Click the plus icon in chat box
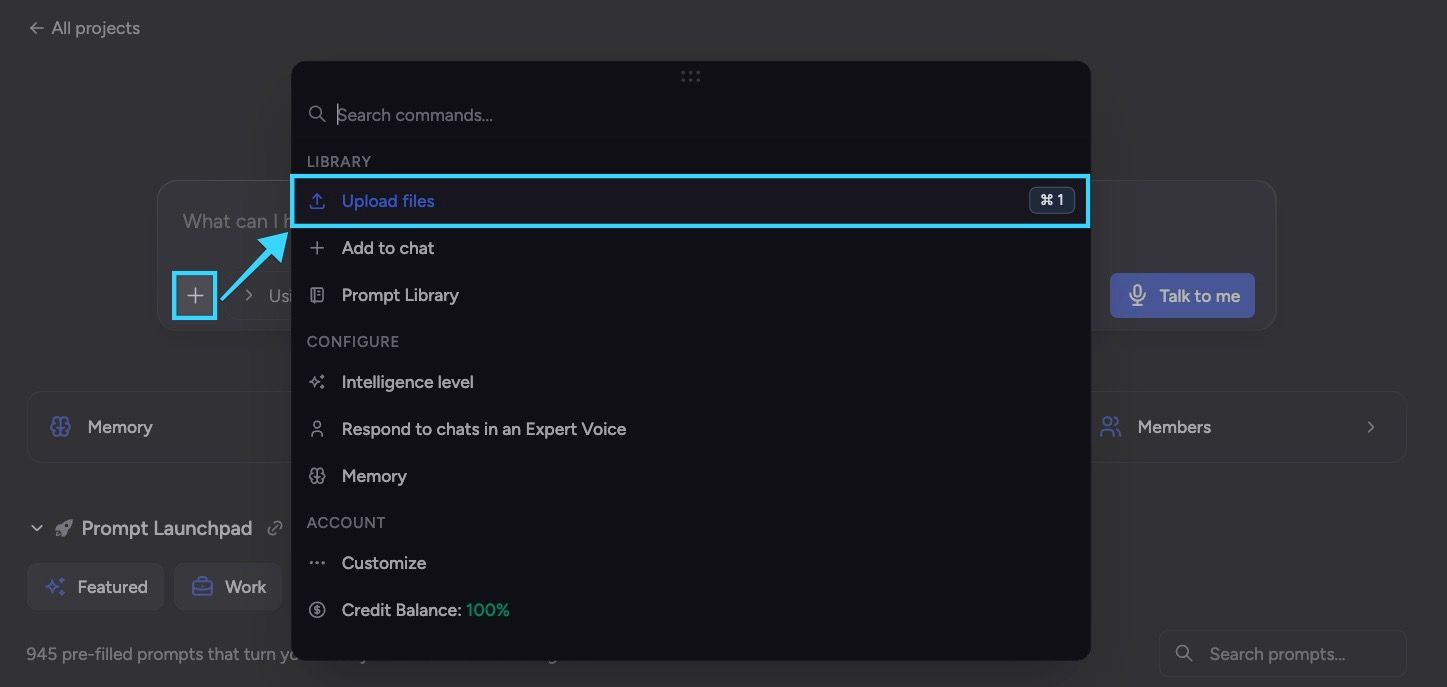This screenshot has width=1447, height=687. click(195, 296)
